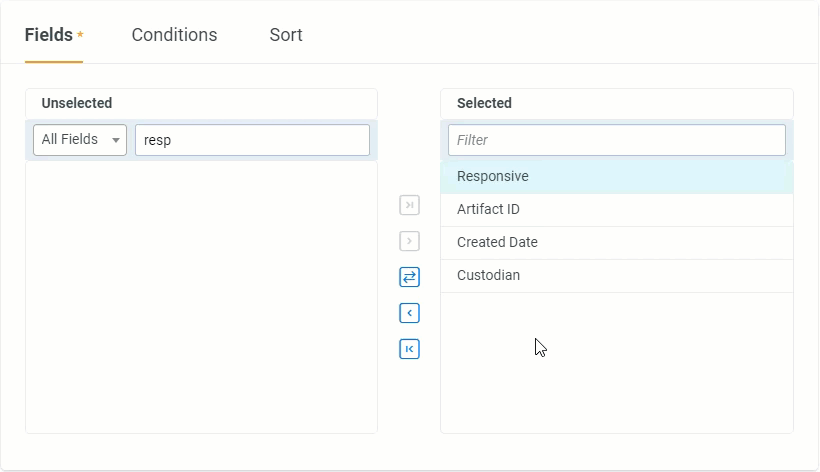The height and width of the screenshot is (472, 820).
Task: Open the Sort tab
Action: (286, 35)
